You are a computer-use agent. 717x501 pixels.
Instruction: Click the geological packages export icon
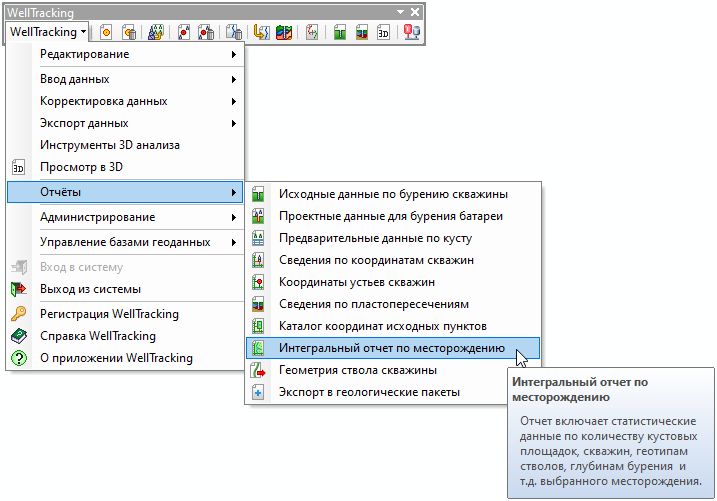point(258,393)
